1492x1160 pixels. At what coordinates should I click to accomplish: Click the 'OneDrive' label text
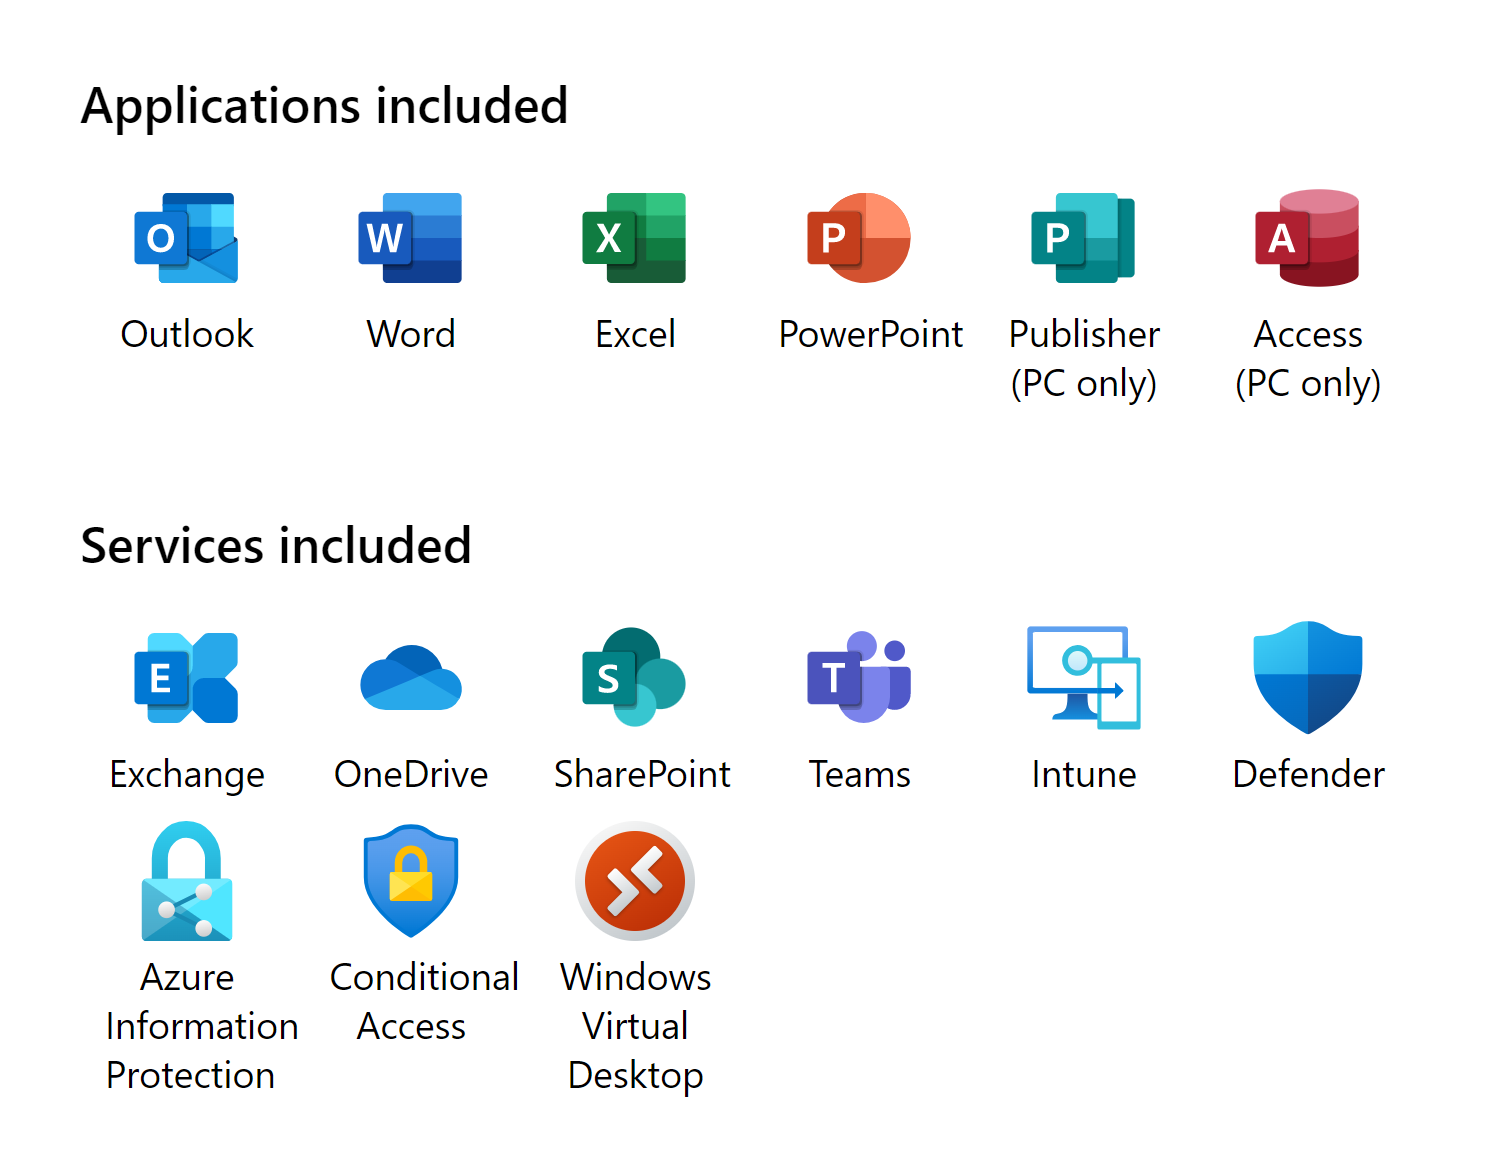tap(411, 774)
